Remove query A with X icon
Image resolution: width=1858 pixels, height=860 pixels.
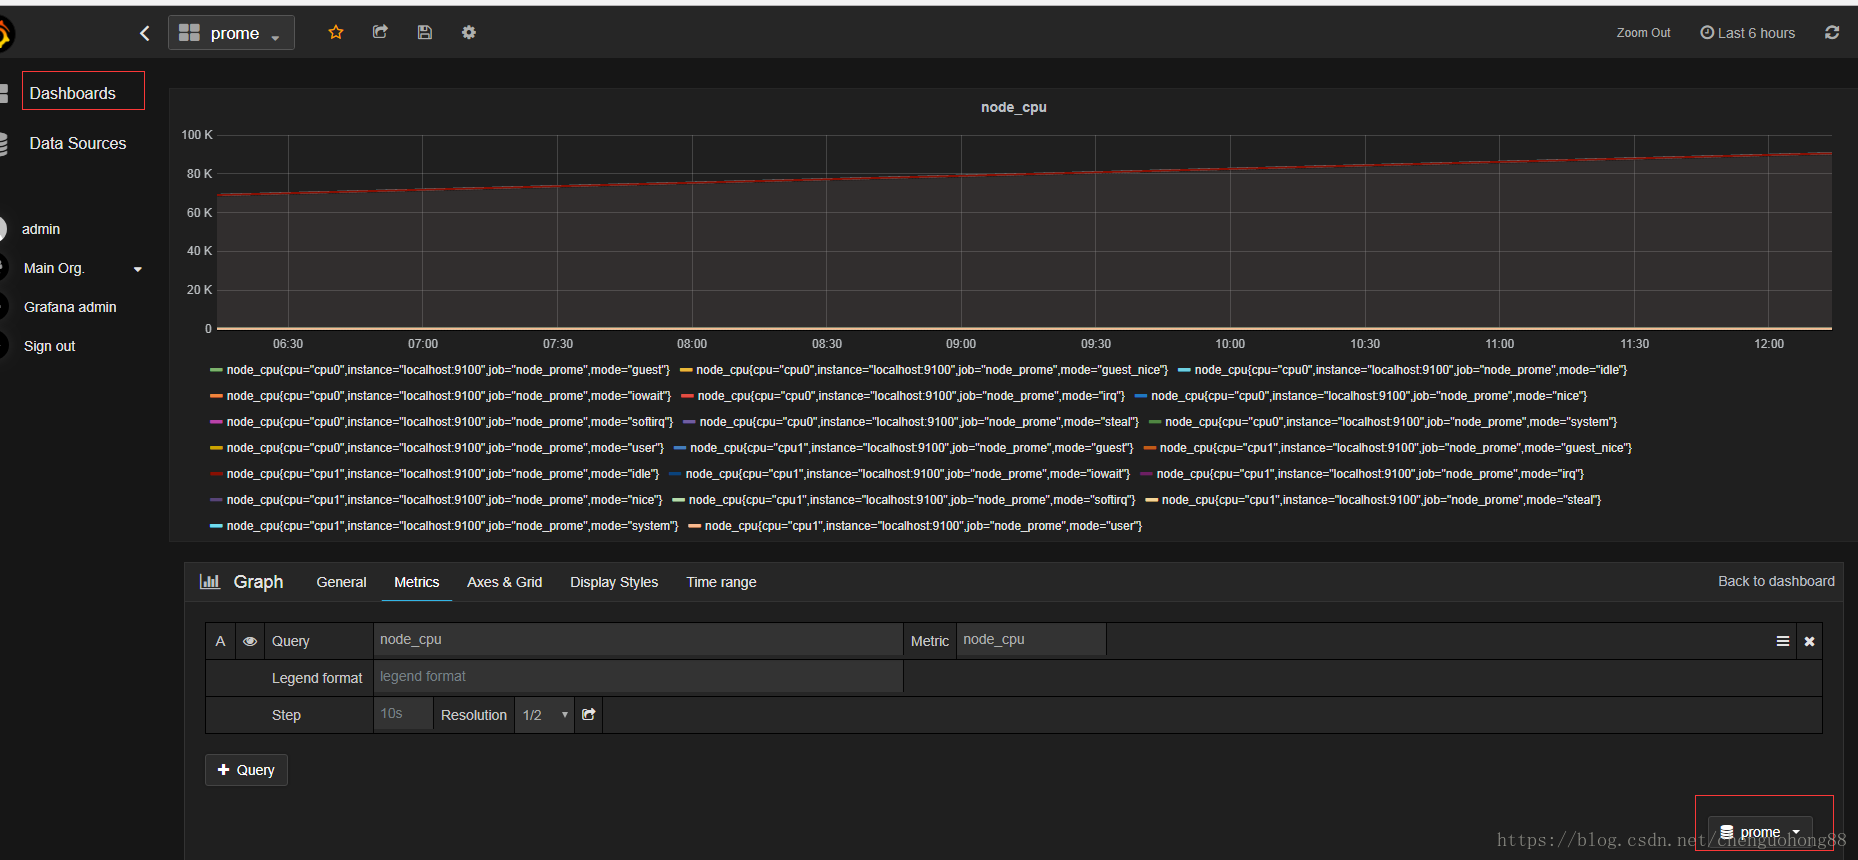[1809, 641]
